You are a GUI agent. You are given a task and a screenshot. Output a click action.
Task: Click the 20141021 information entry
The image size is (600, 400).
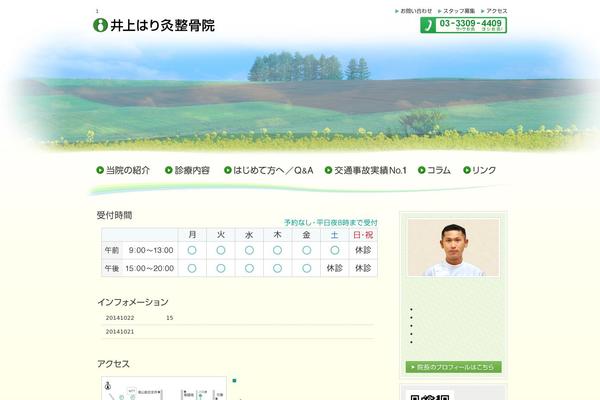pyautogui.click(x=238, y=331)
